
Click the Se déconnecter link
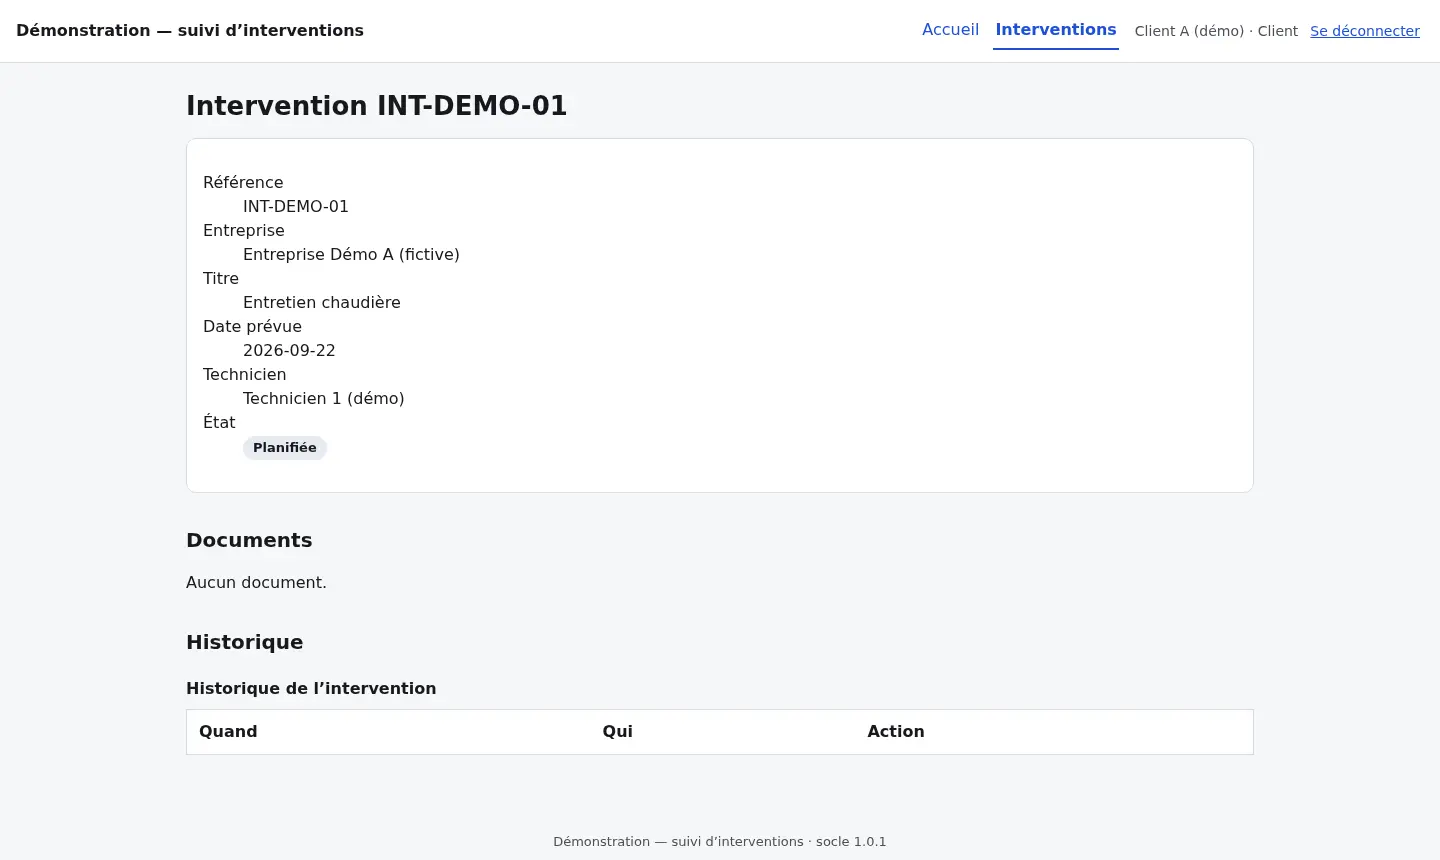click(1365, 31)
